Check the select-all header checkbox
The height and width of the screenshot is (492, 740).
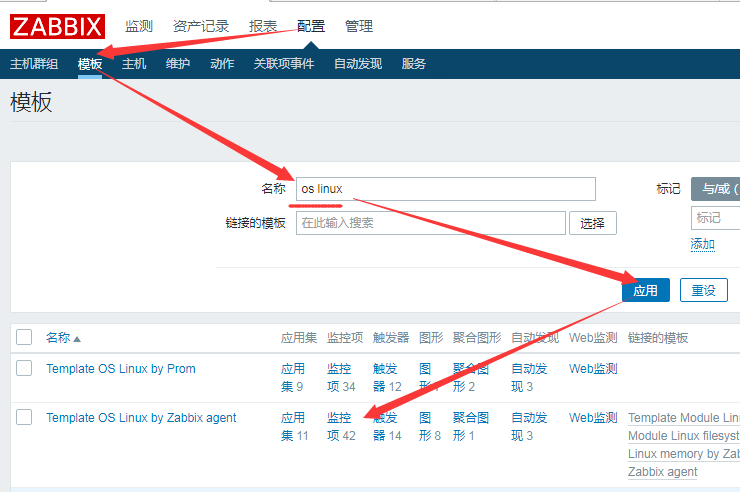(x=24, y=337)
